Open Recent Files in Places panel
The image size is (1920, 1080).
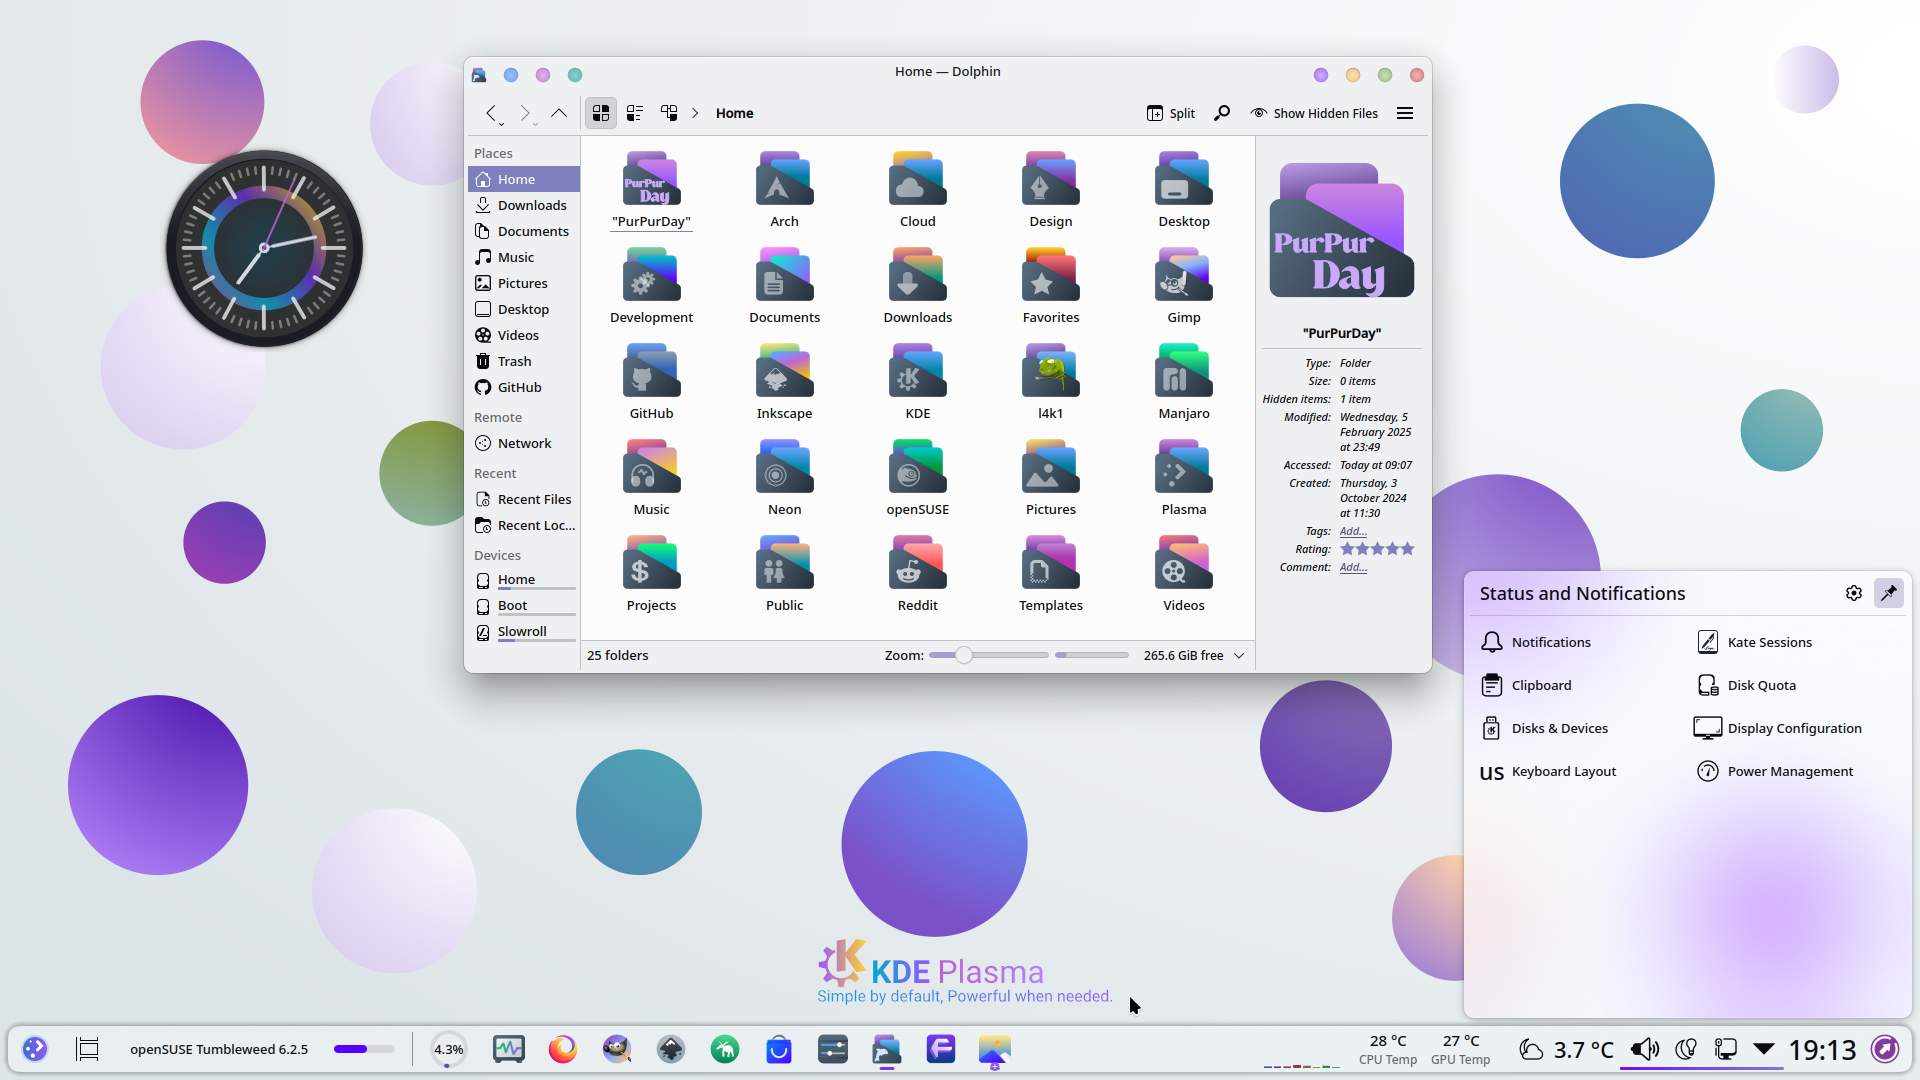tap(524, 499)
